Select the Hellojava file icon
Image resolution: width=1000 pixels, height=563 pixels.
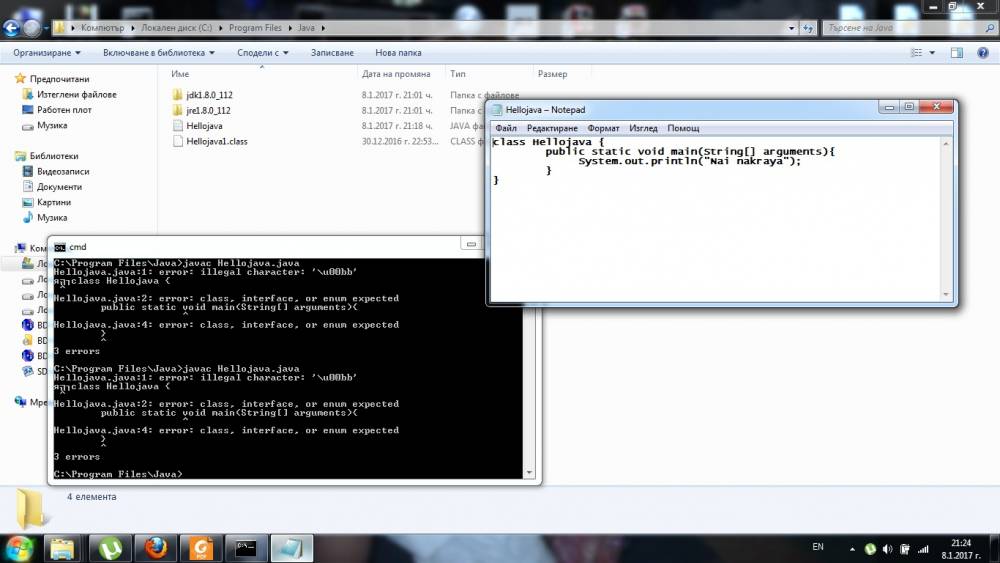click(178, 126)
